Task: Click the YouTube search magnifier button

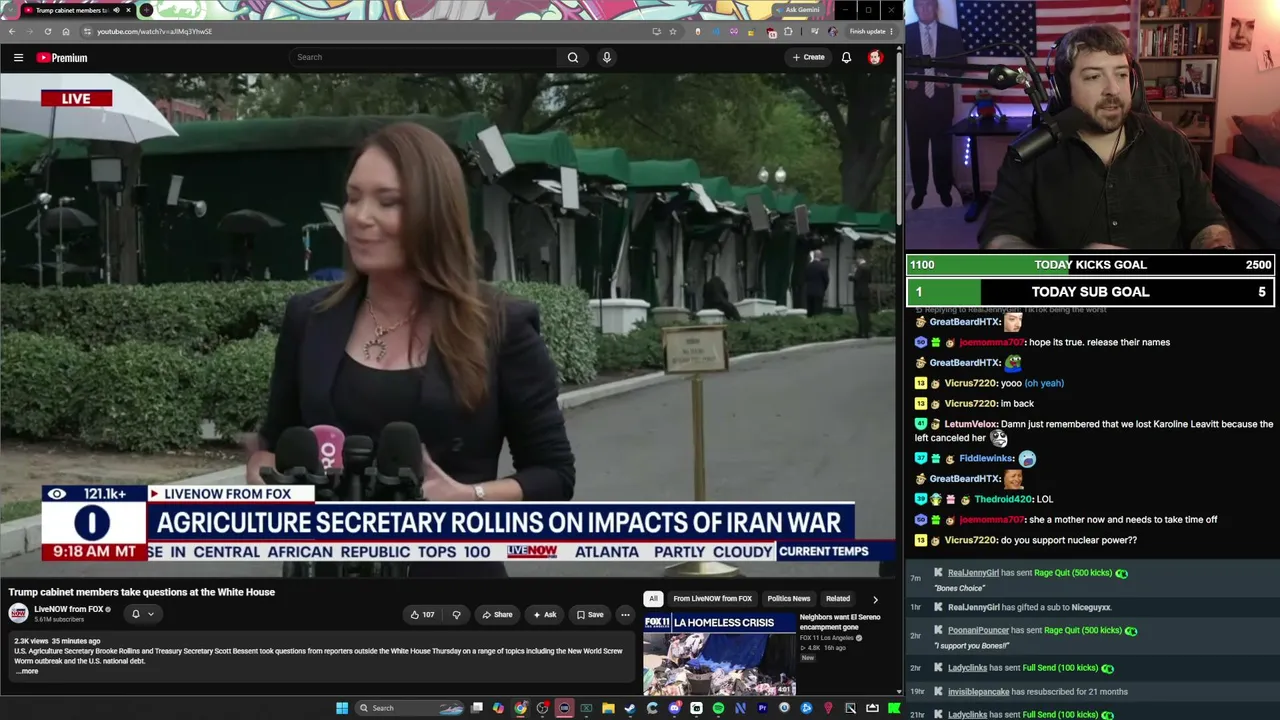Action: [573, 57]
